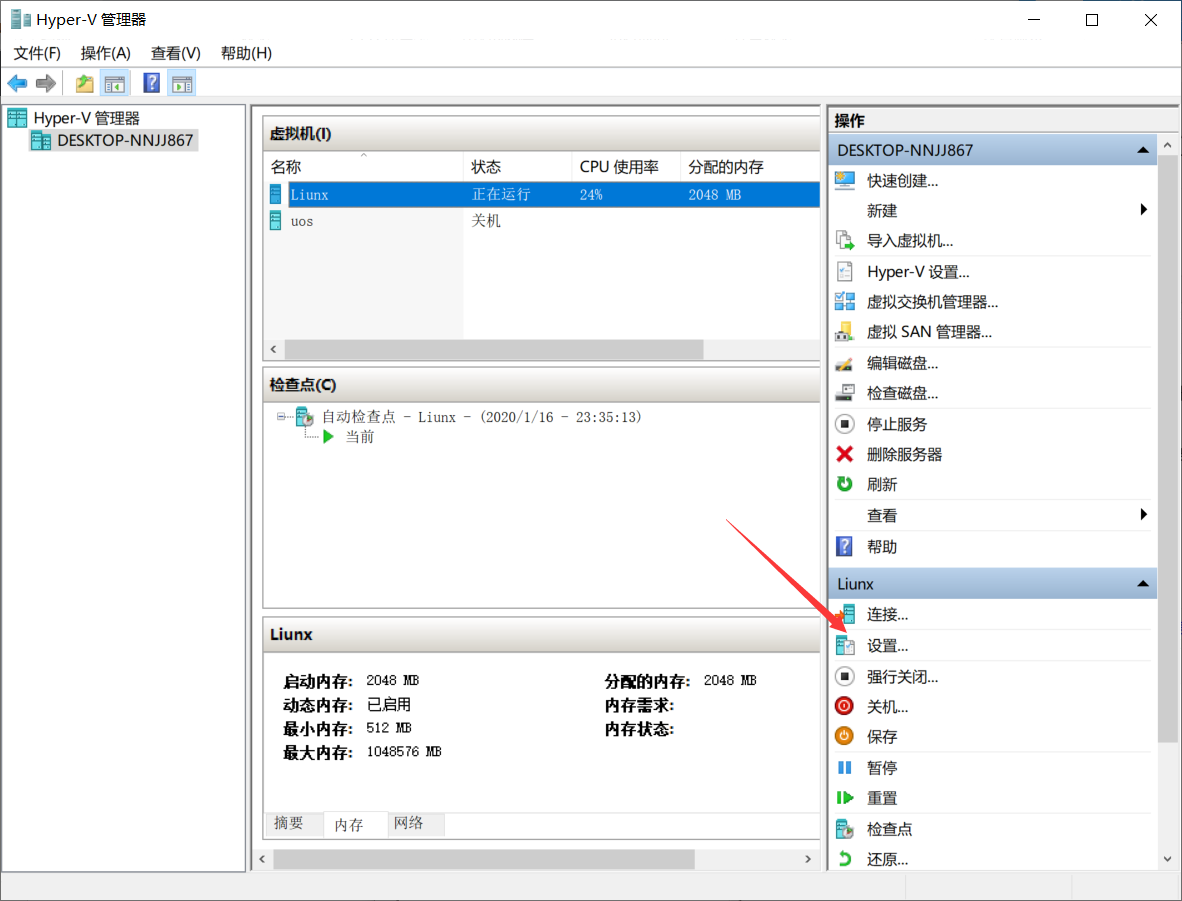点击工具栏的帮助问号图标
Image resolution: width=1182 pixels, height=901 pixels.
(x=151, y=83)
